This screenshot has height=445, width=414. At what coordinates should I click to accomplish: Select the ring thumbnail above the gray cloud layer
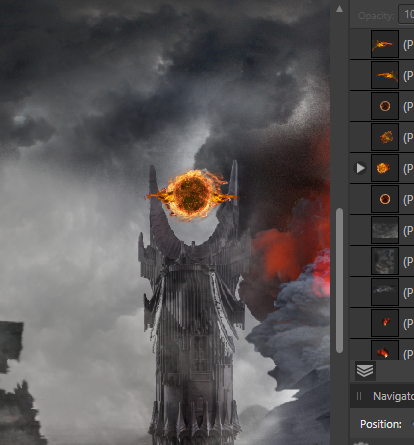pyautogui.click(x=385, y=199)
